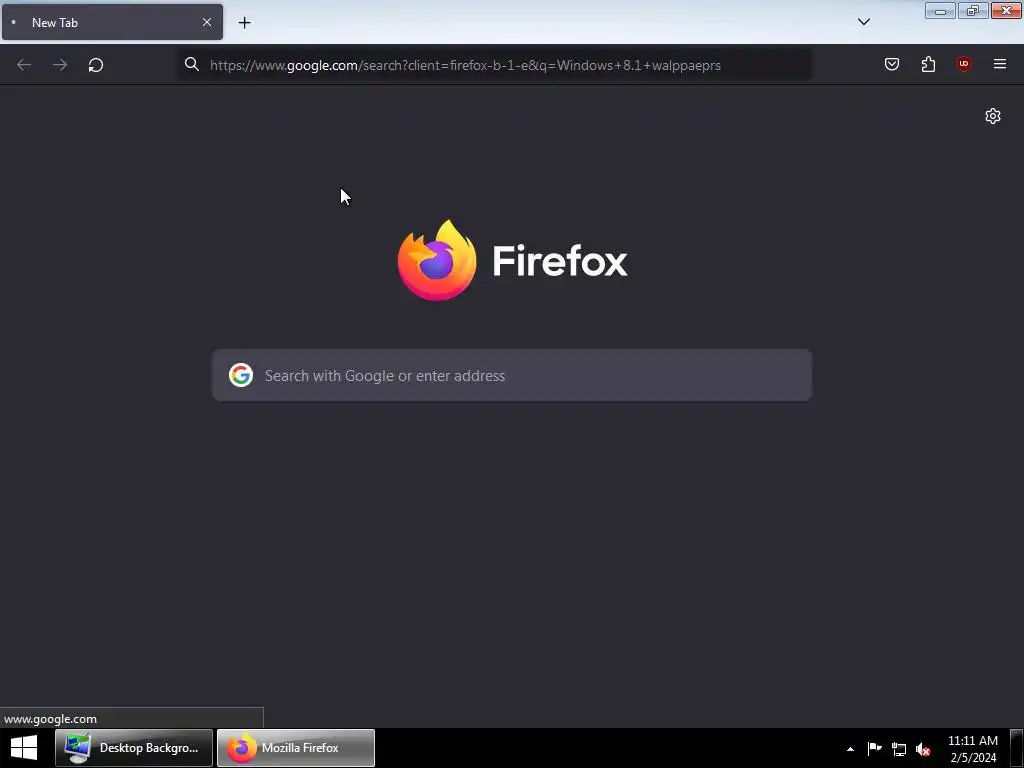Open Firefox application hamburger menu

click(1000, 64)
